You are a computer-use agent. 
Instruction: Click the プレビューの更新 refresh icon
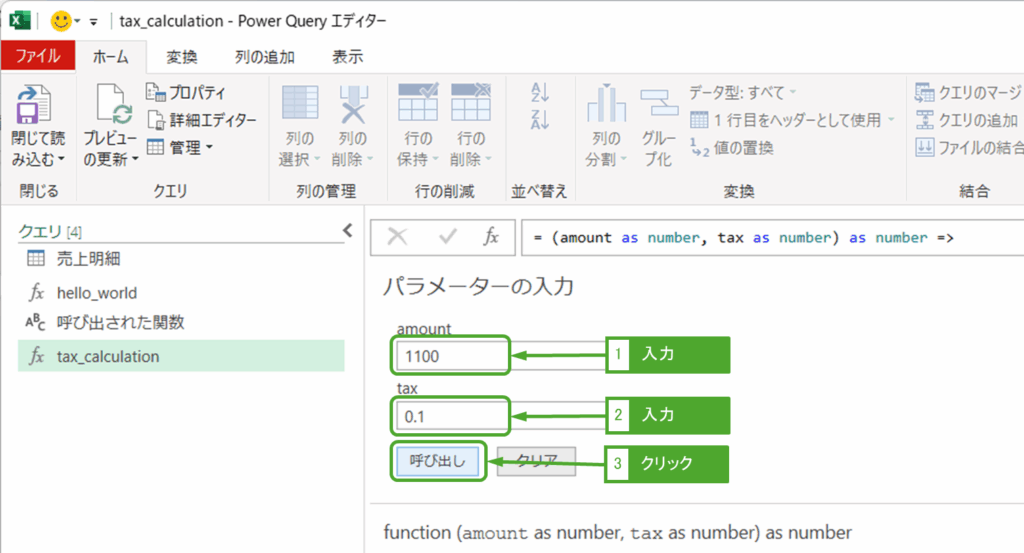coord(112,106)
